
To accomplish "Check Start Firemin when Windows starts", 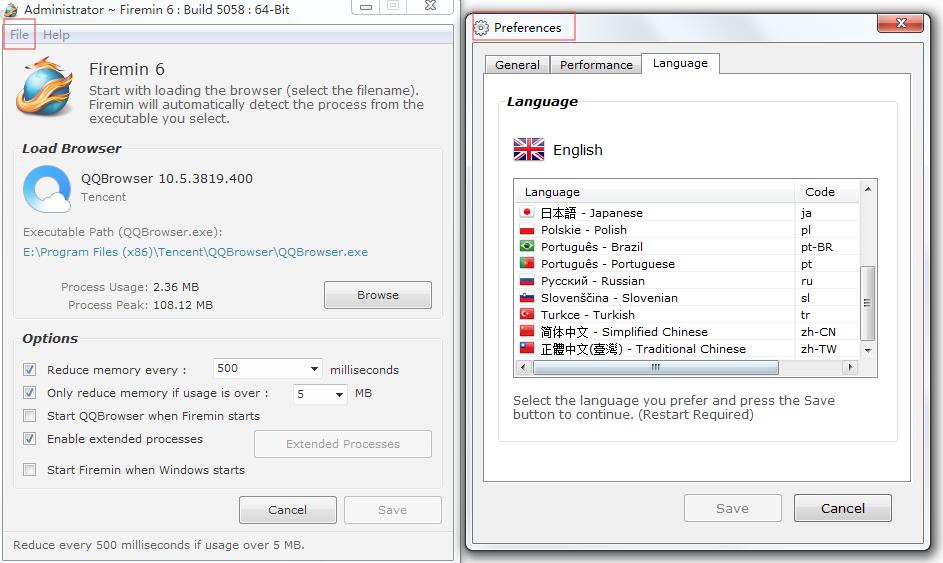I will pyautogui.click(x=29, y=470).
